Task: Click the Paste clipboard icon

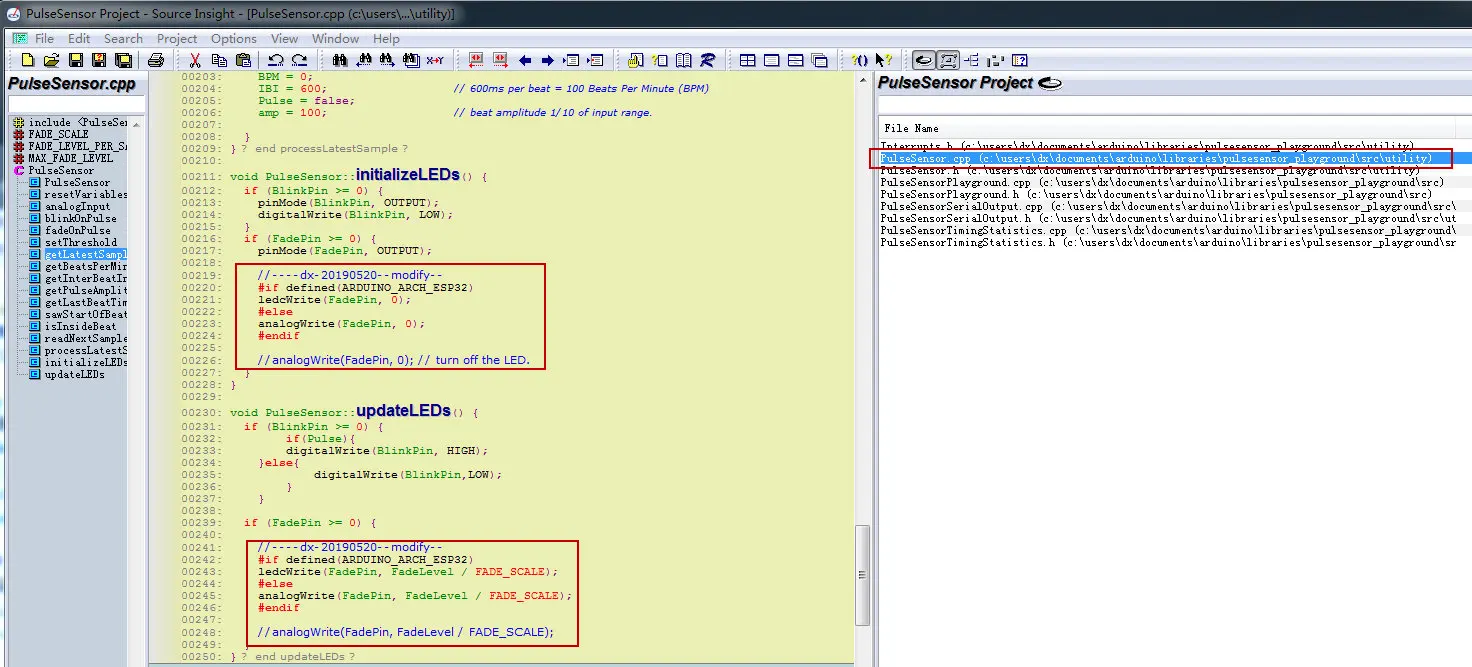Action: (x=243, y=60)
